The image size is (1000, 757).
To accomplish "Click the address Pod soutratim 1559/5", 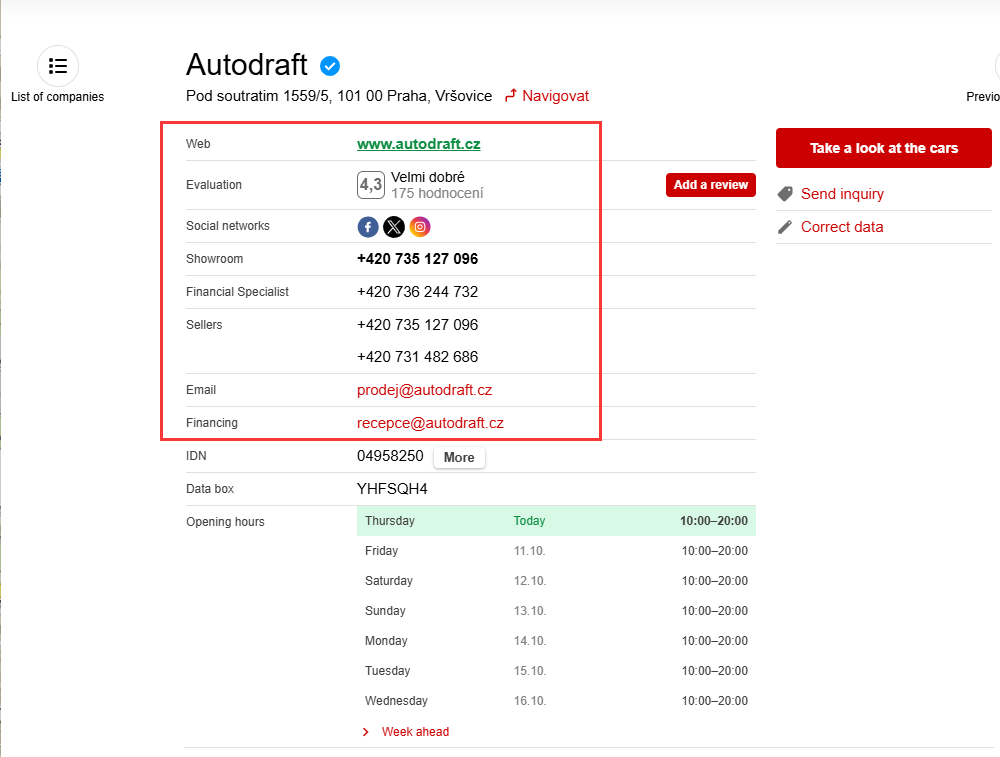I will 339,96.
